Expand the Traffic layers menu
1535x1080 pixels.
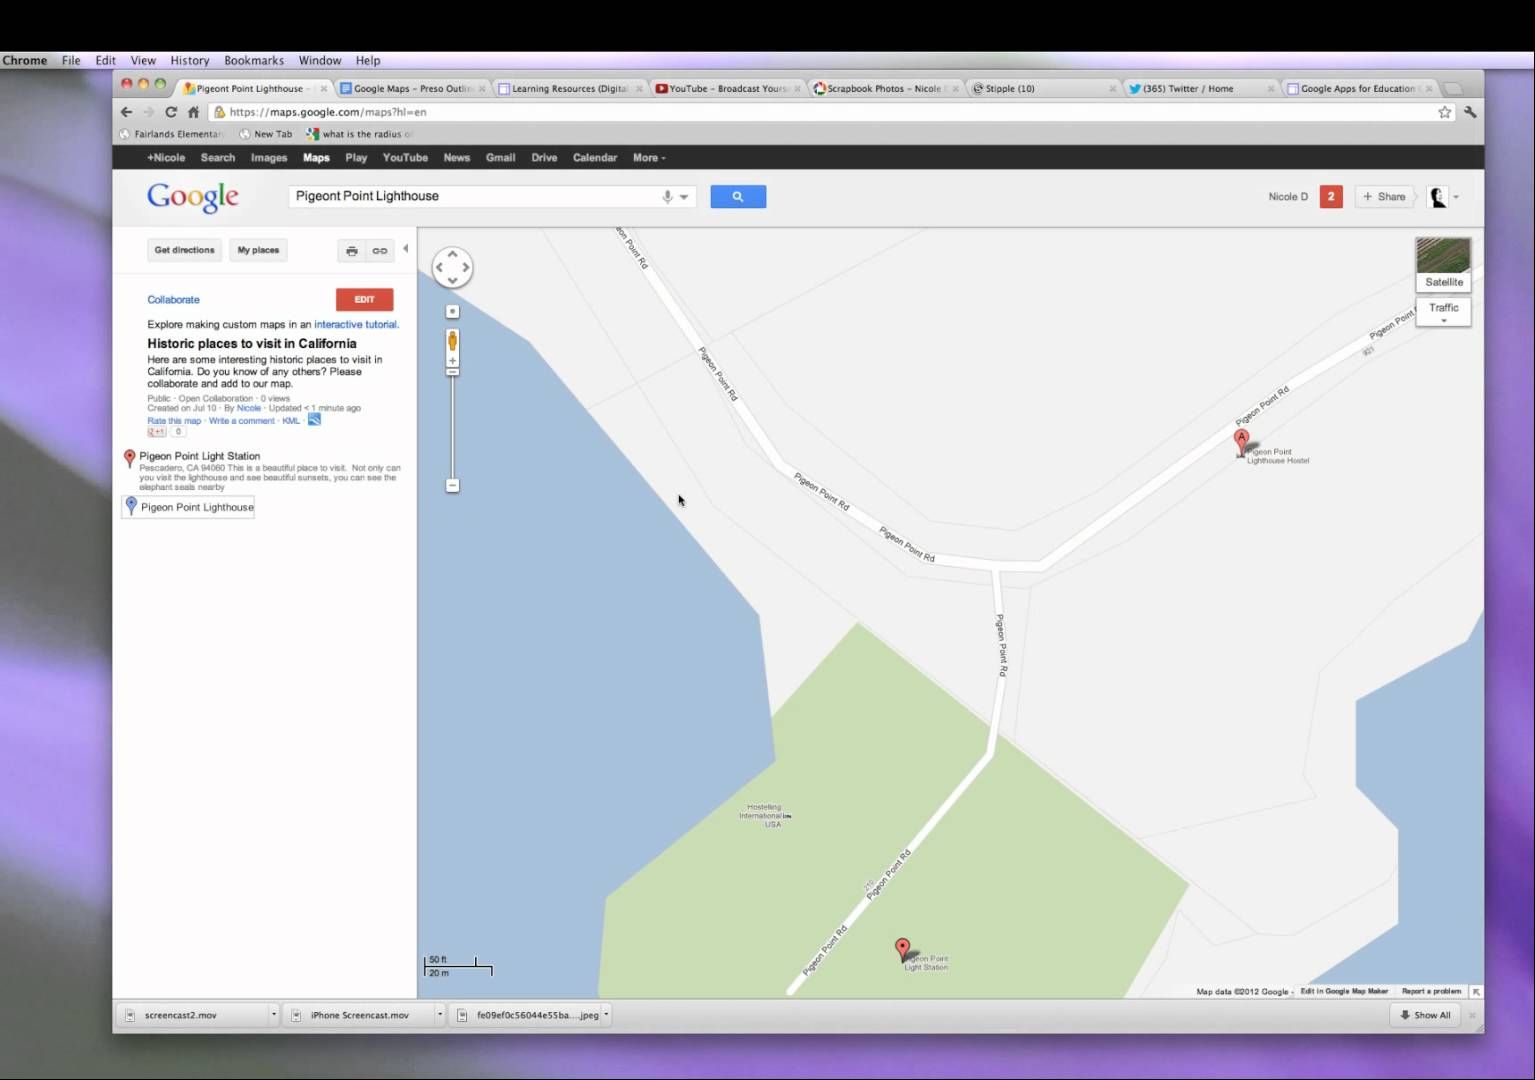pos(1443,311)
